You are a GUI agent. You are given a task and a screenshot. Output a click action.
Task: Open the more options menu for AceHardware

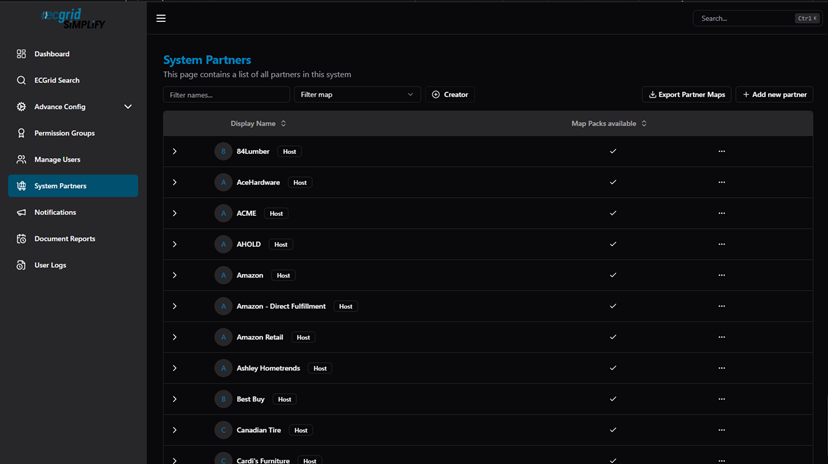722,182
